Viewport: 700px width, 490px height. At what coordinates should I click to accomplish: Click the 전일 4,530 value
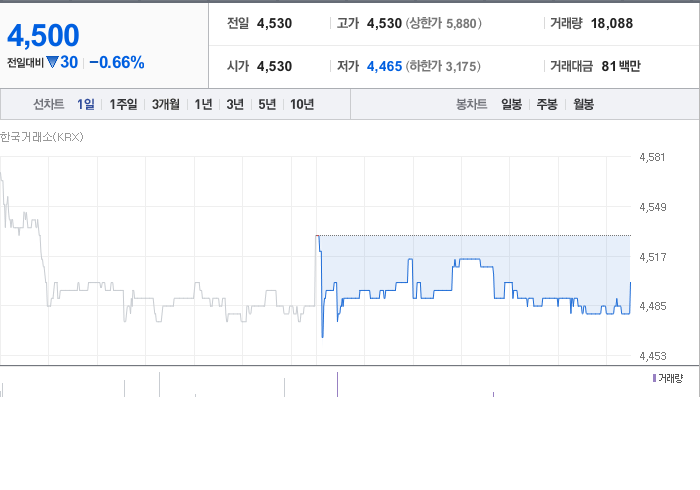click(275, 23)
